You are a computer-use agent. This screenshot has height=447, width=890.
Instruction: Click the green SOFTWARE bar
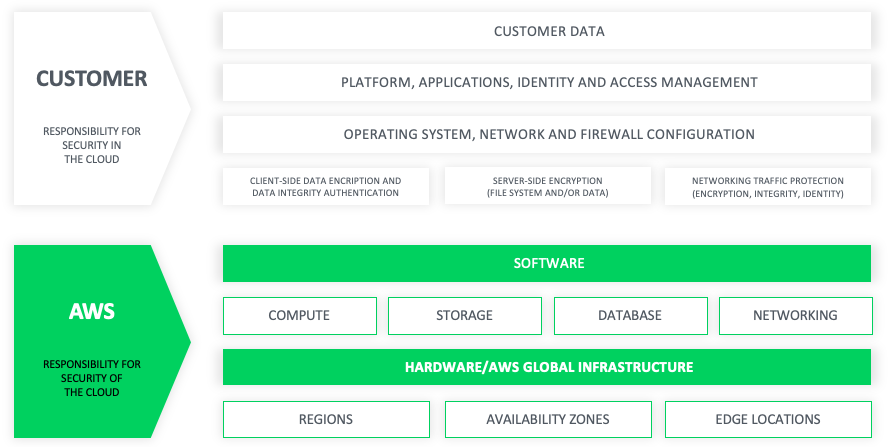point(547,263)
